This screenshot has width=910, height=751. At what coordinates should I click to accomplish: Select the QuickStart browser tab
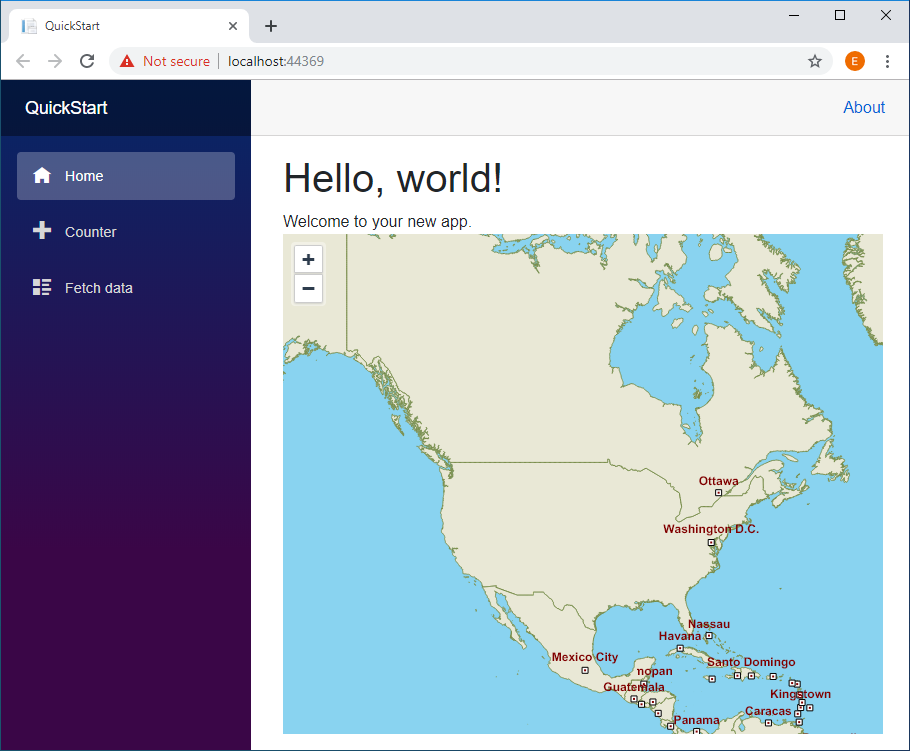click(129, 26)
